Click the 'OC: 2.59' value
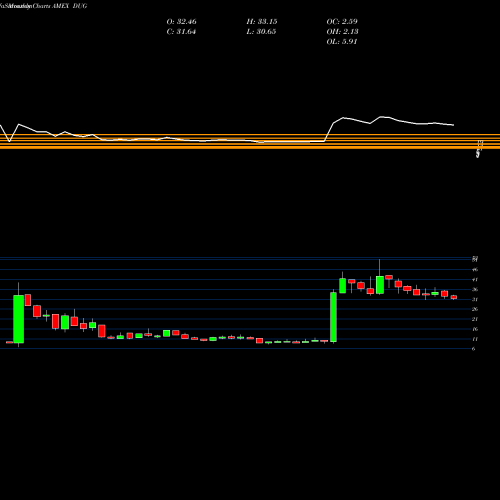The image size is (500, 500). coord(342,22)
